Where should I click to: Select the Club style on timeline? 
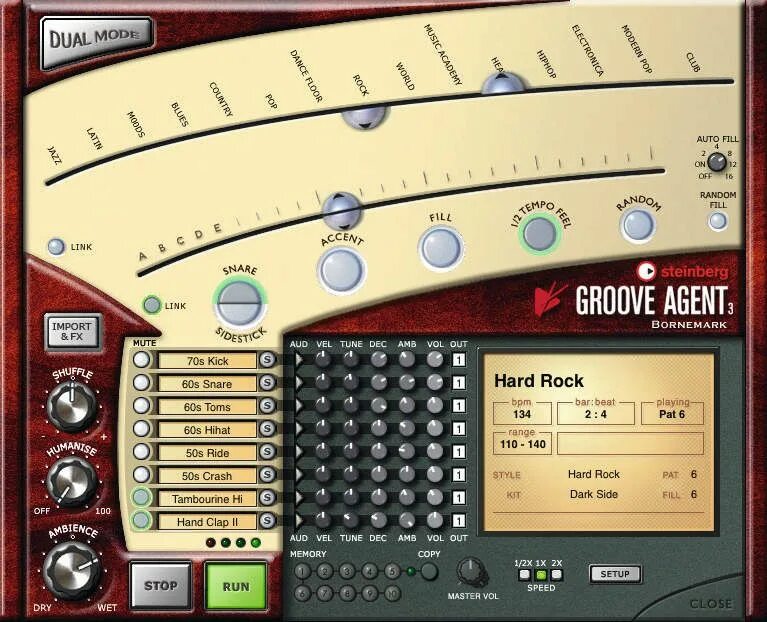pyautogui.click(x=693, y=62)
